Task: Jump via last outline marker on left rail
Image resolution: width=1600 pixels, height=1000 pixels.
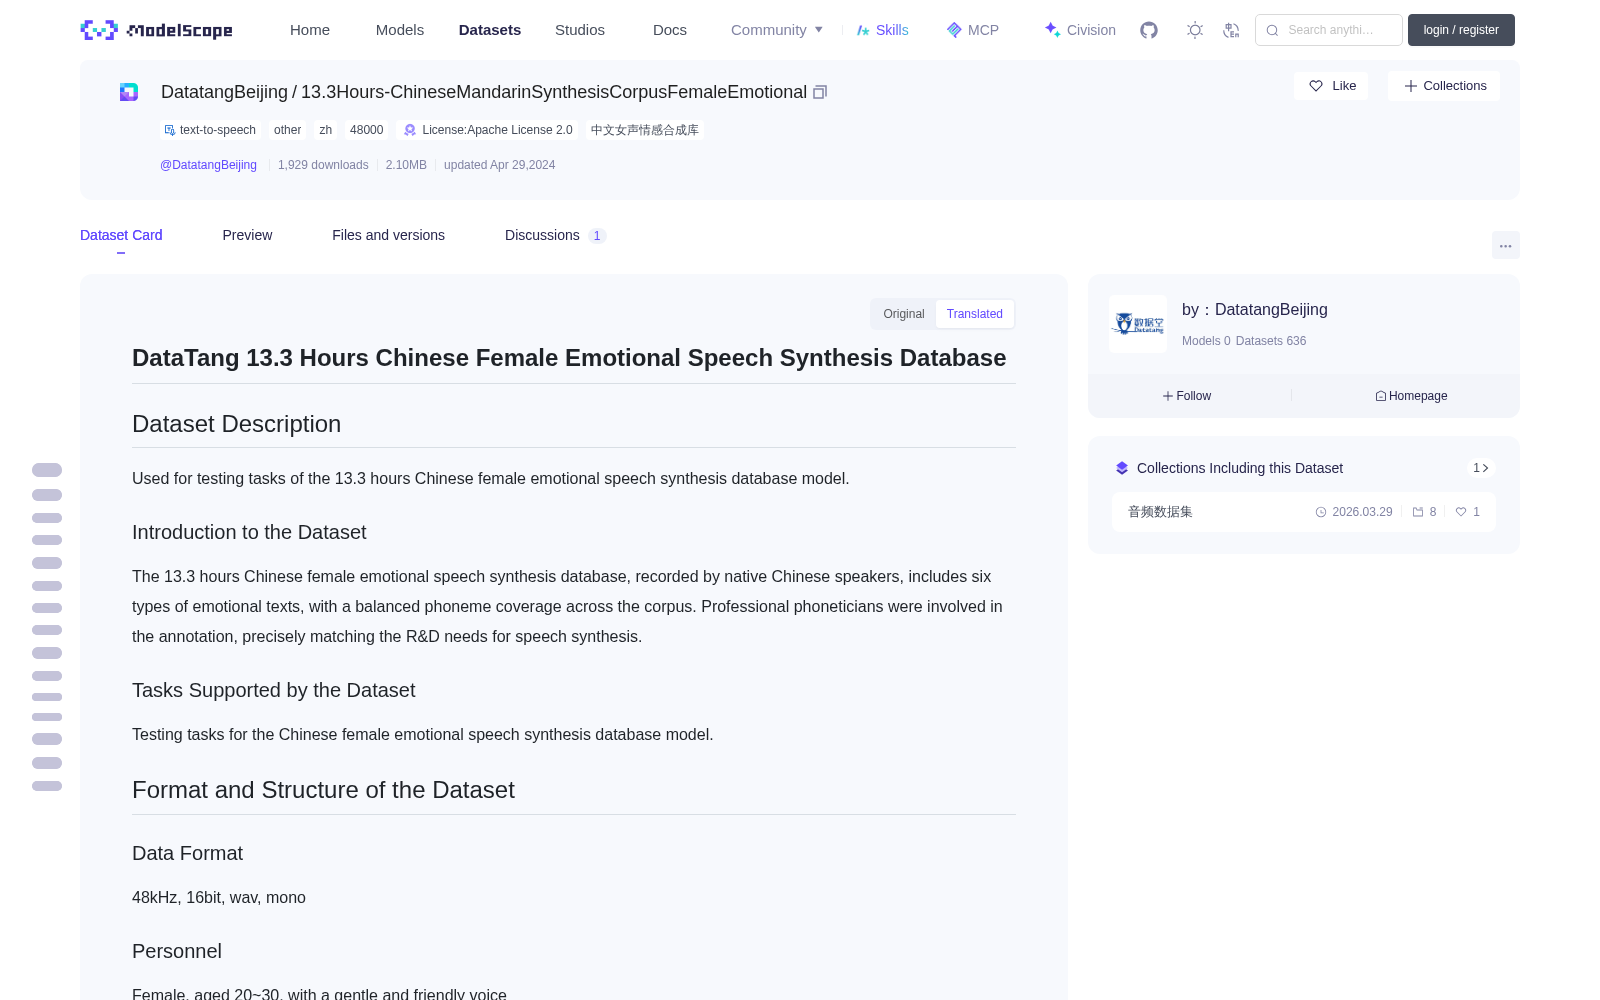Action: click(x=47, y=786)
